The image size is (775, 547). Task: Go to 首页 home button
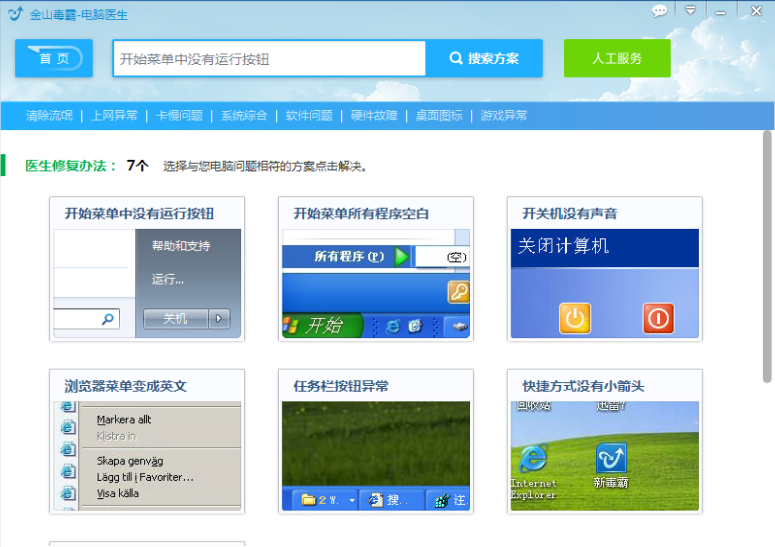coord(54,58)
